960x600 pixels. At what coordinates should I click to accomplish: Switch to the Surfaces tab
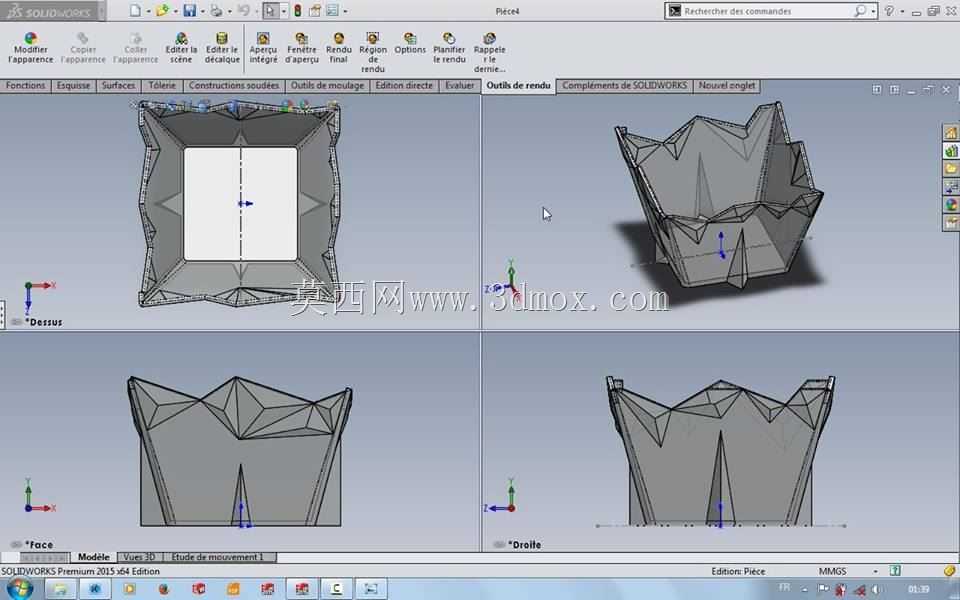click(x=118, y=86)
